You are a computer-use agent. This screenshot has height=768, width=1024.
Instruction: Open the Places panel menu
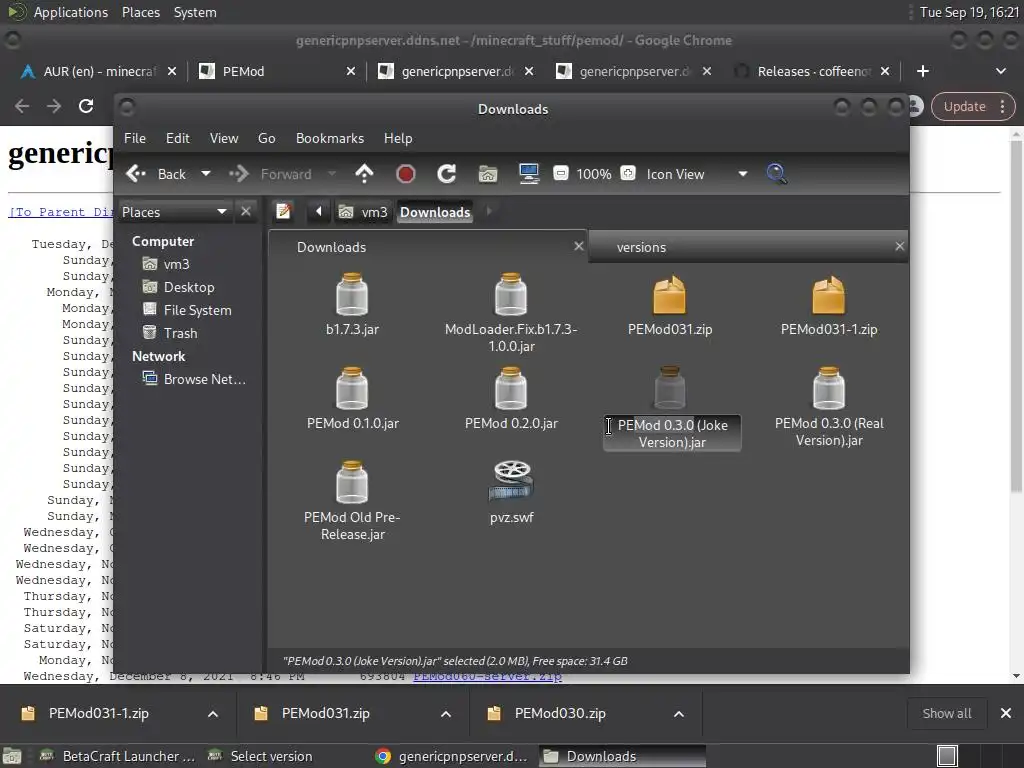coord(140,12)
